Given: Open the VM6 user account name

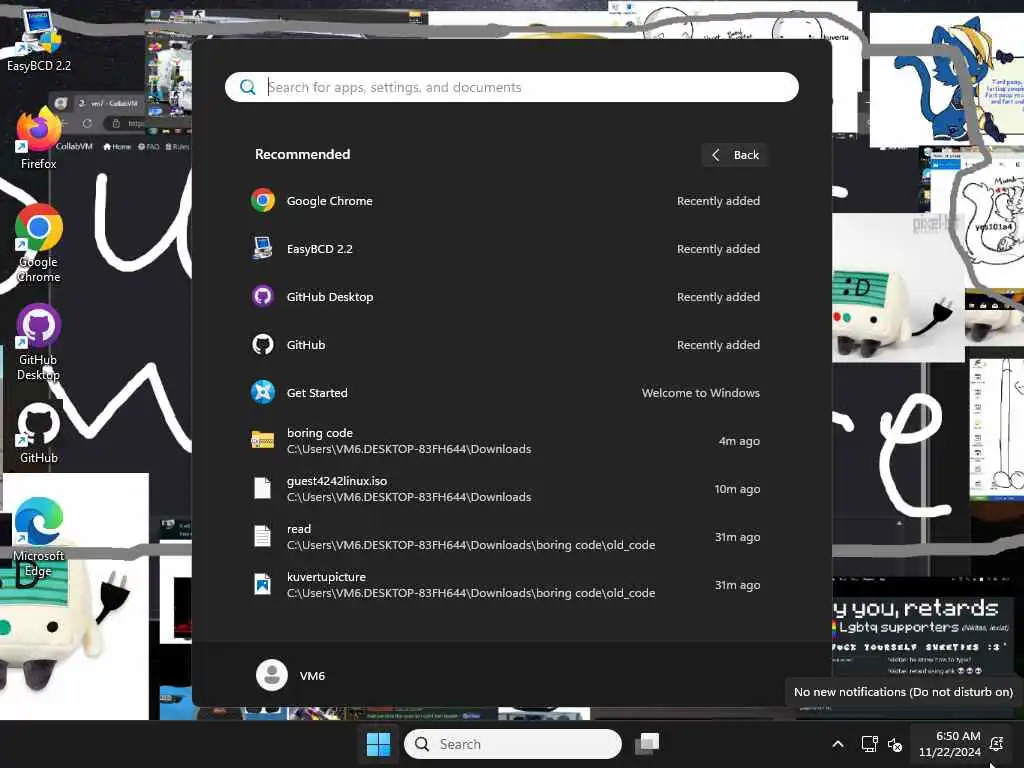Looking at the screenshot, I should (x=312, y=676).
